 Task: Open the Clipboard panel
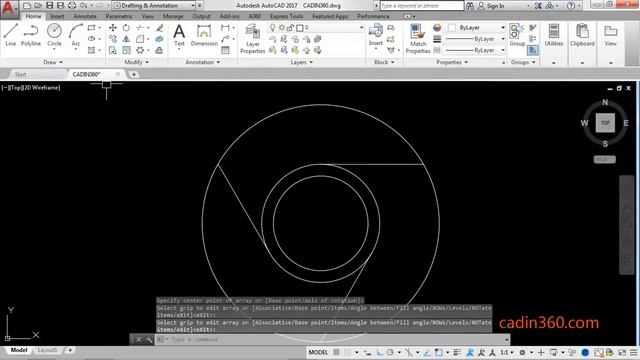582,35
